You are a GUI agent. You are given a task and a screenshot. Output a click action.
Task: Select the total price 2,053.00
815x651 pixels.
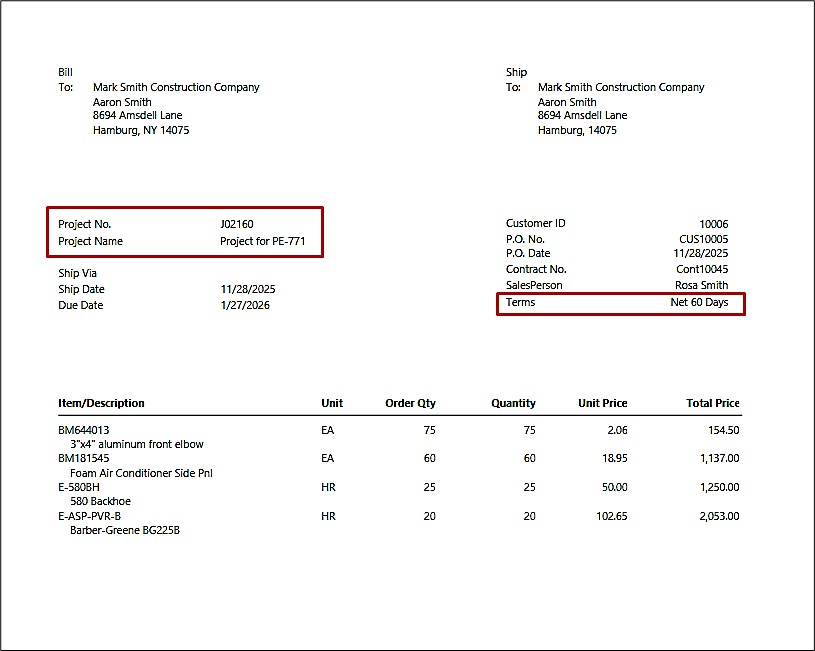tap(712, 516)
